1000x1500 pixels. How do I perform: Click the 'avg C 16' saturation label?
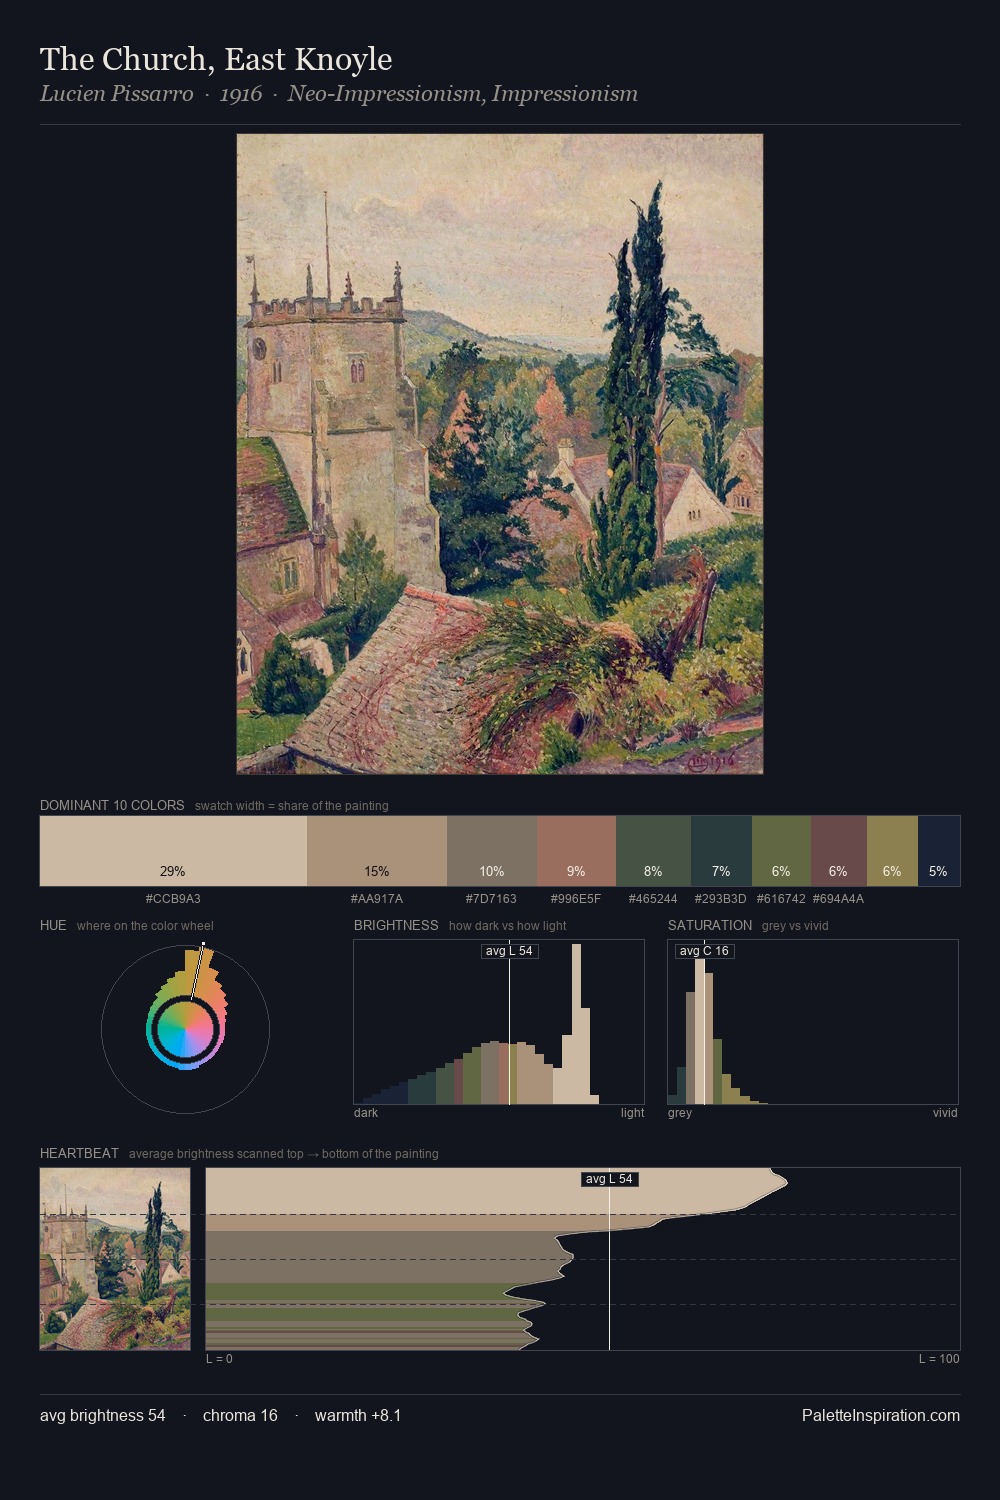[704, 951]
